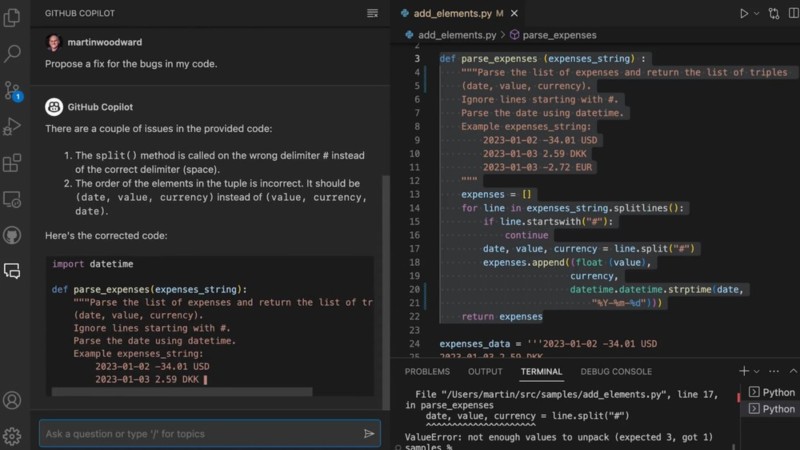
Task: Click parse_expenses symbol in breadcrumb
Action: click(x=559, y=35)
